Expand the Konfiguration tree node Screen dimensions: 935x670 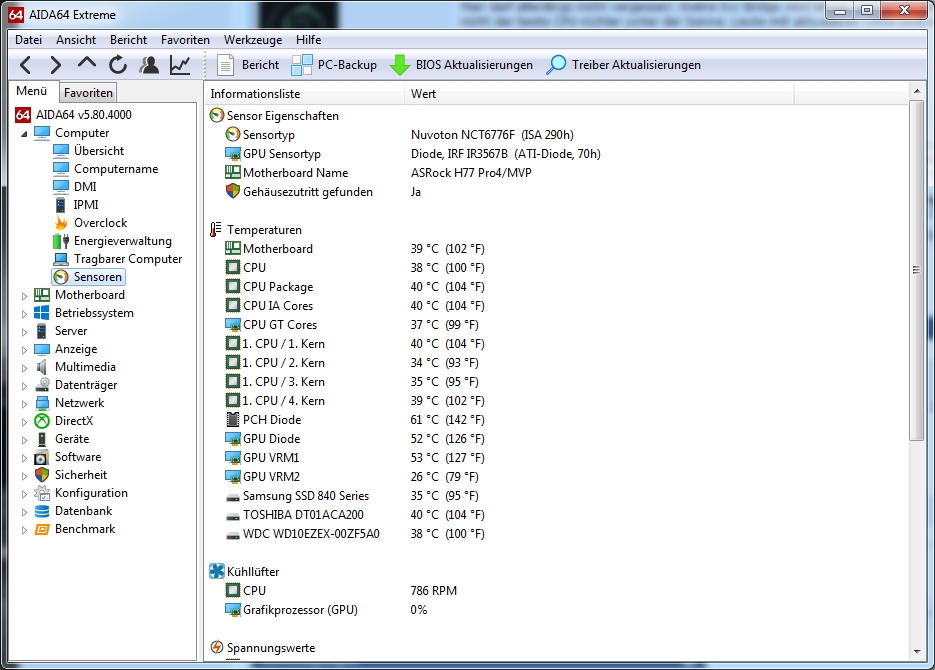point(24,494)
